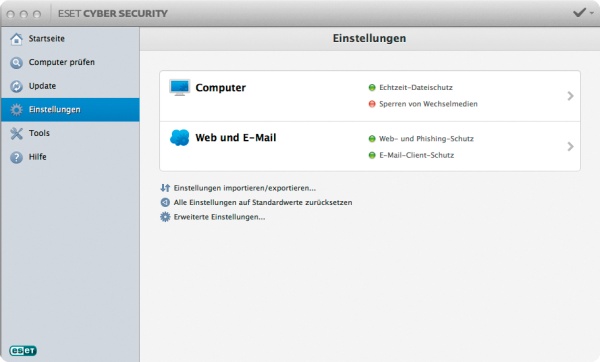The image size is (600, 362).
Task: Expand the Computer section chevron
Action: click(x=570, y=96)
